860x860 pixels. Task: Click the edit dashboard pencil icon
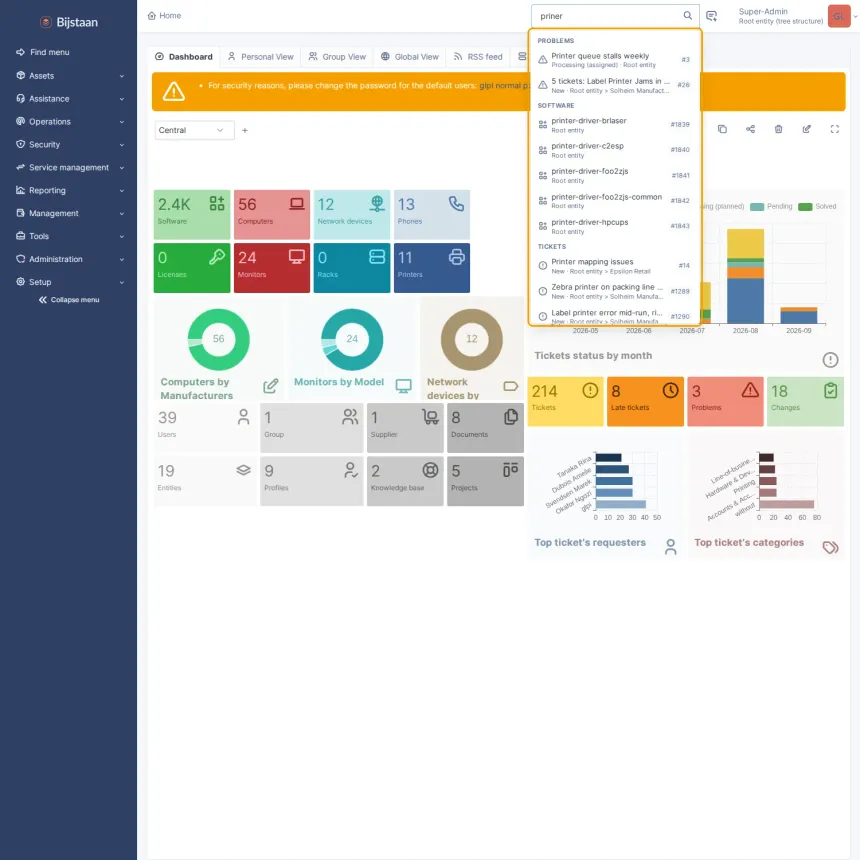click(806, 129)
